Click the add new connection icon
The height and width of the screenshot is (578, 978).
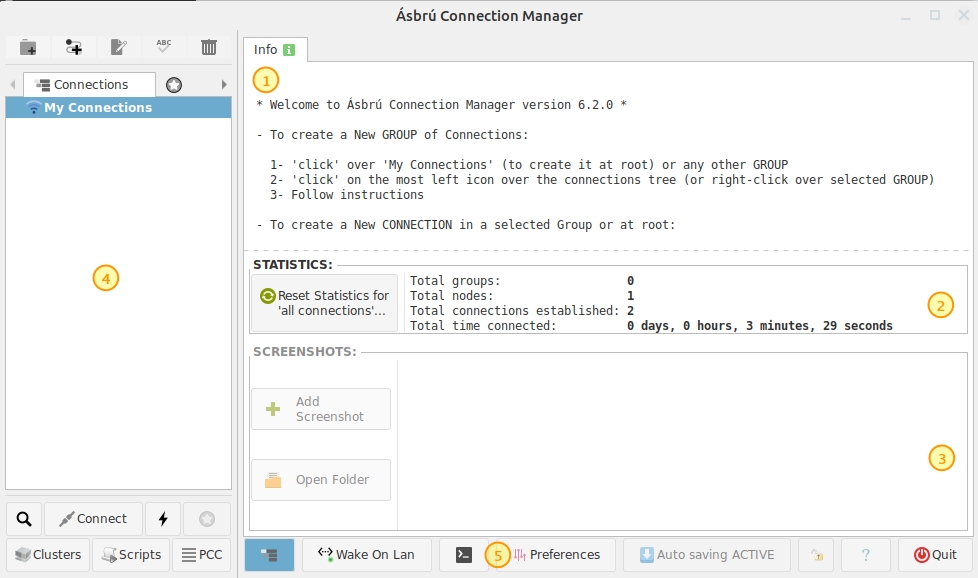74,47
